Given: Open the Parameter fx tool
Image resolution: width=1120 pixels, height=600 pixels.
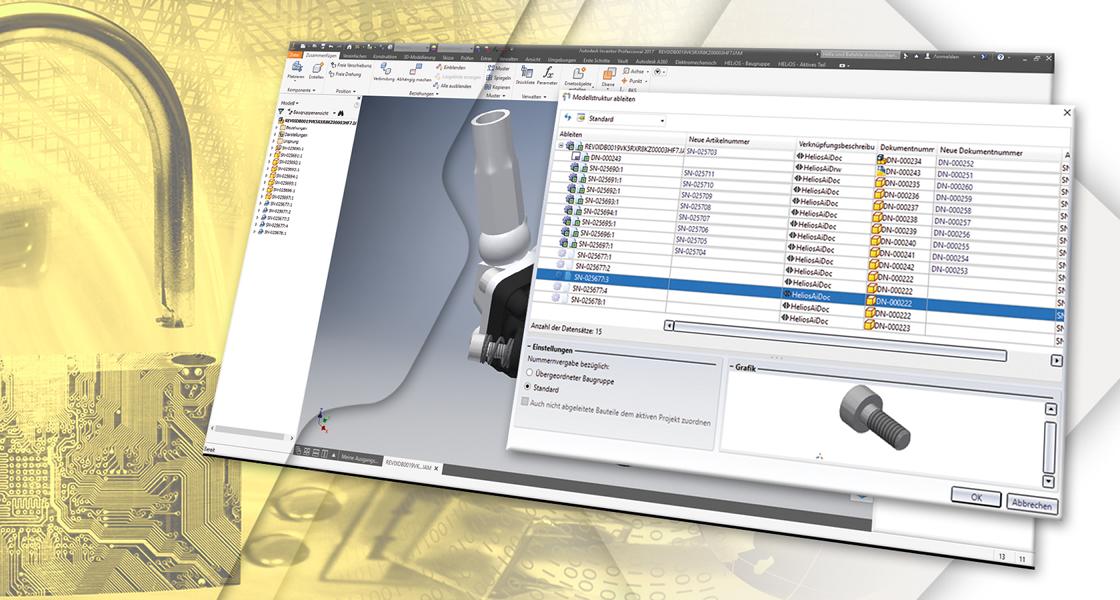Looking at the screenshot, I should pos(548,75).
